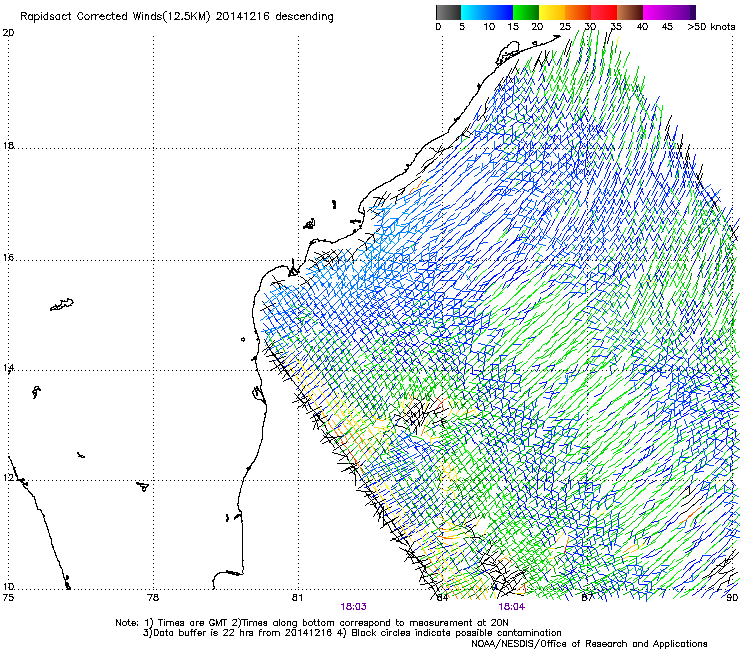Image resolution: width=740 pixels, height=650 pixels.
Task: Click the '20141216 descending' title portion
Action: click(274, 16)
